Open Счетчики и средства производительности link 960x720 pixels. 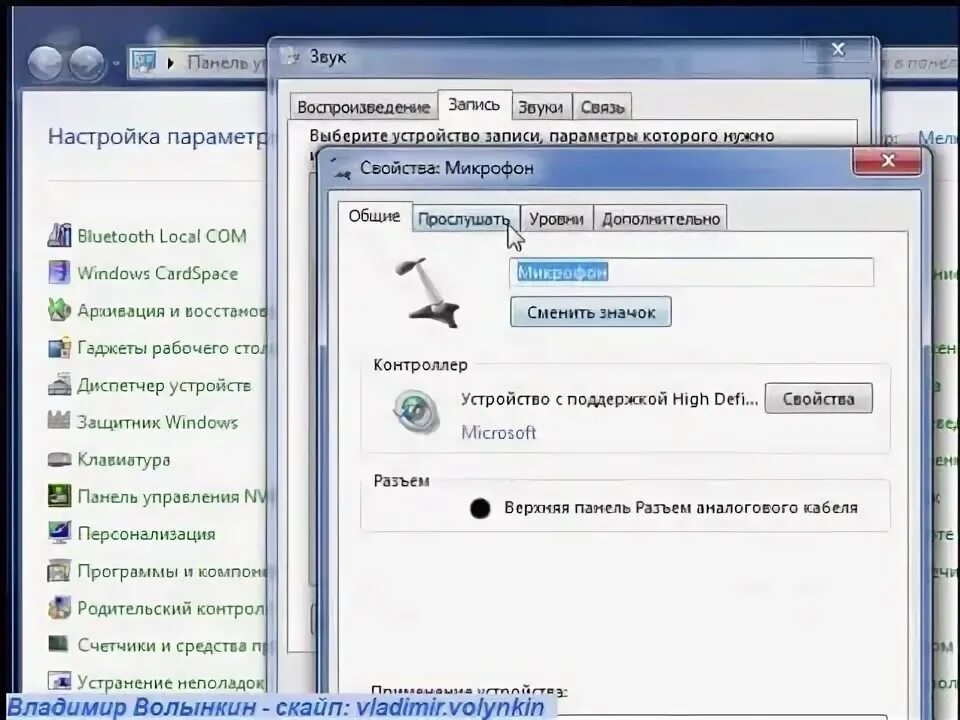click(x=173, y=646)
